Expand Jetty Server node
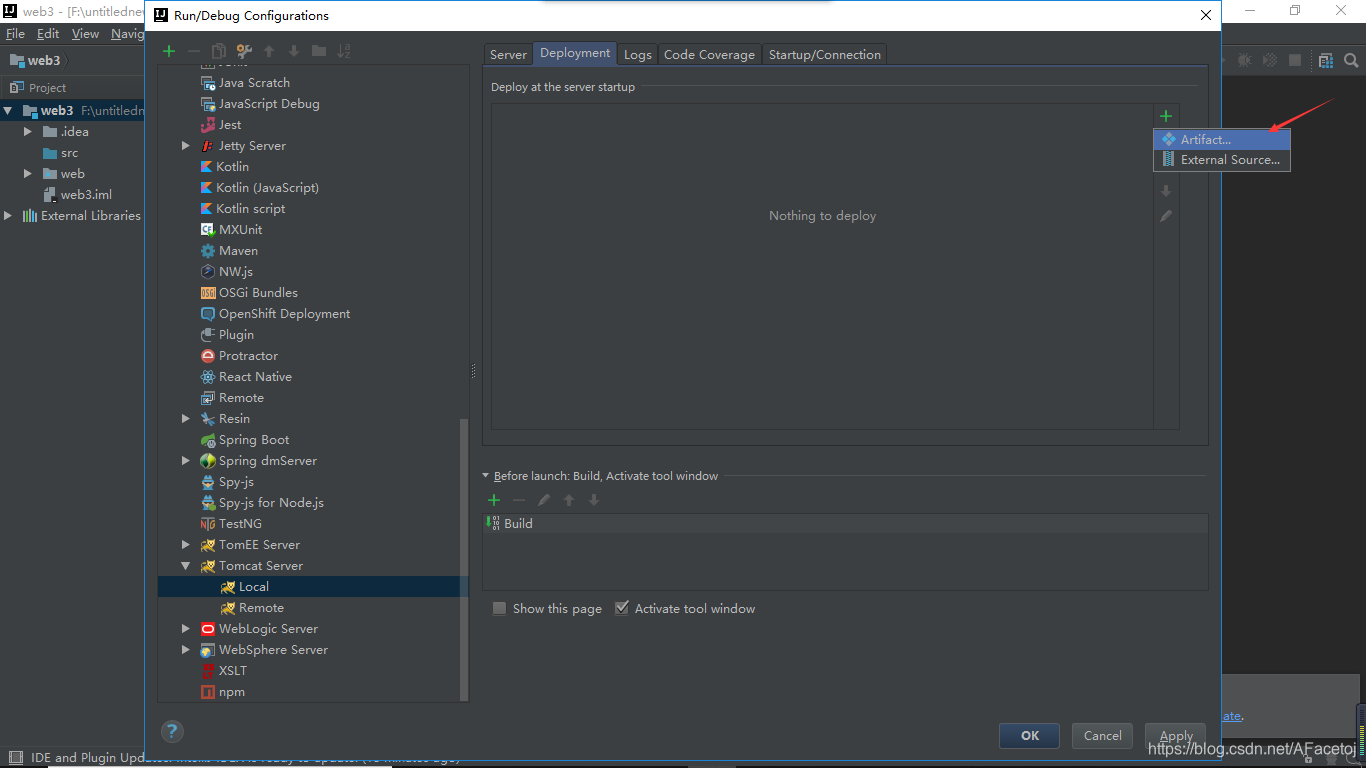The height and width of the screenshot is (768, 1366). click(x=186, y=146)
